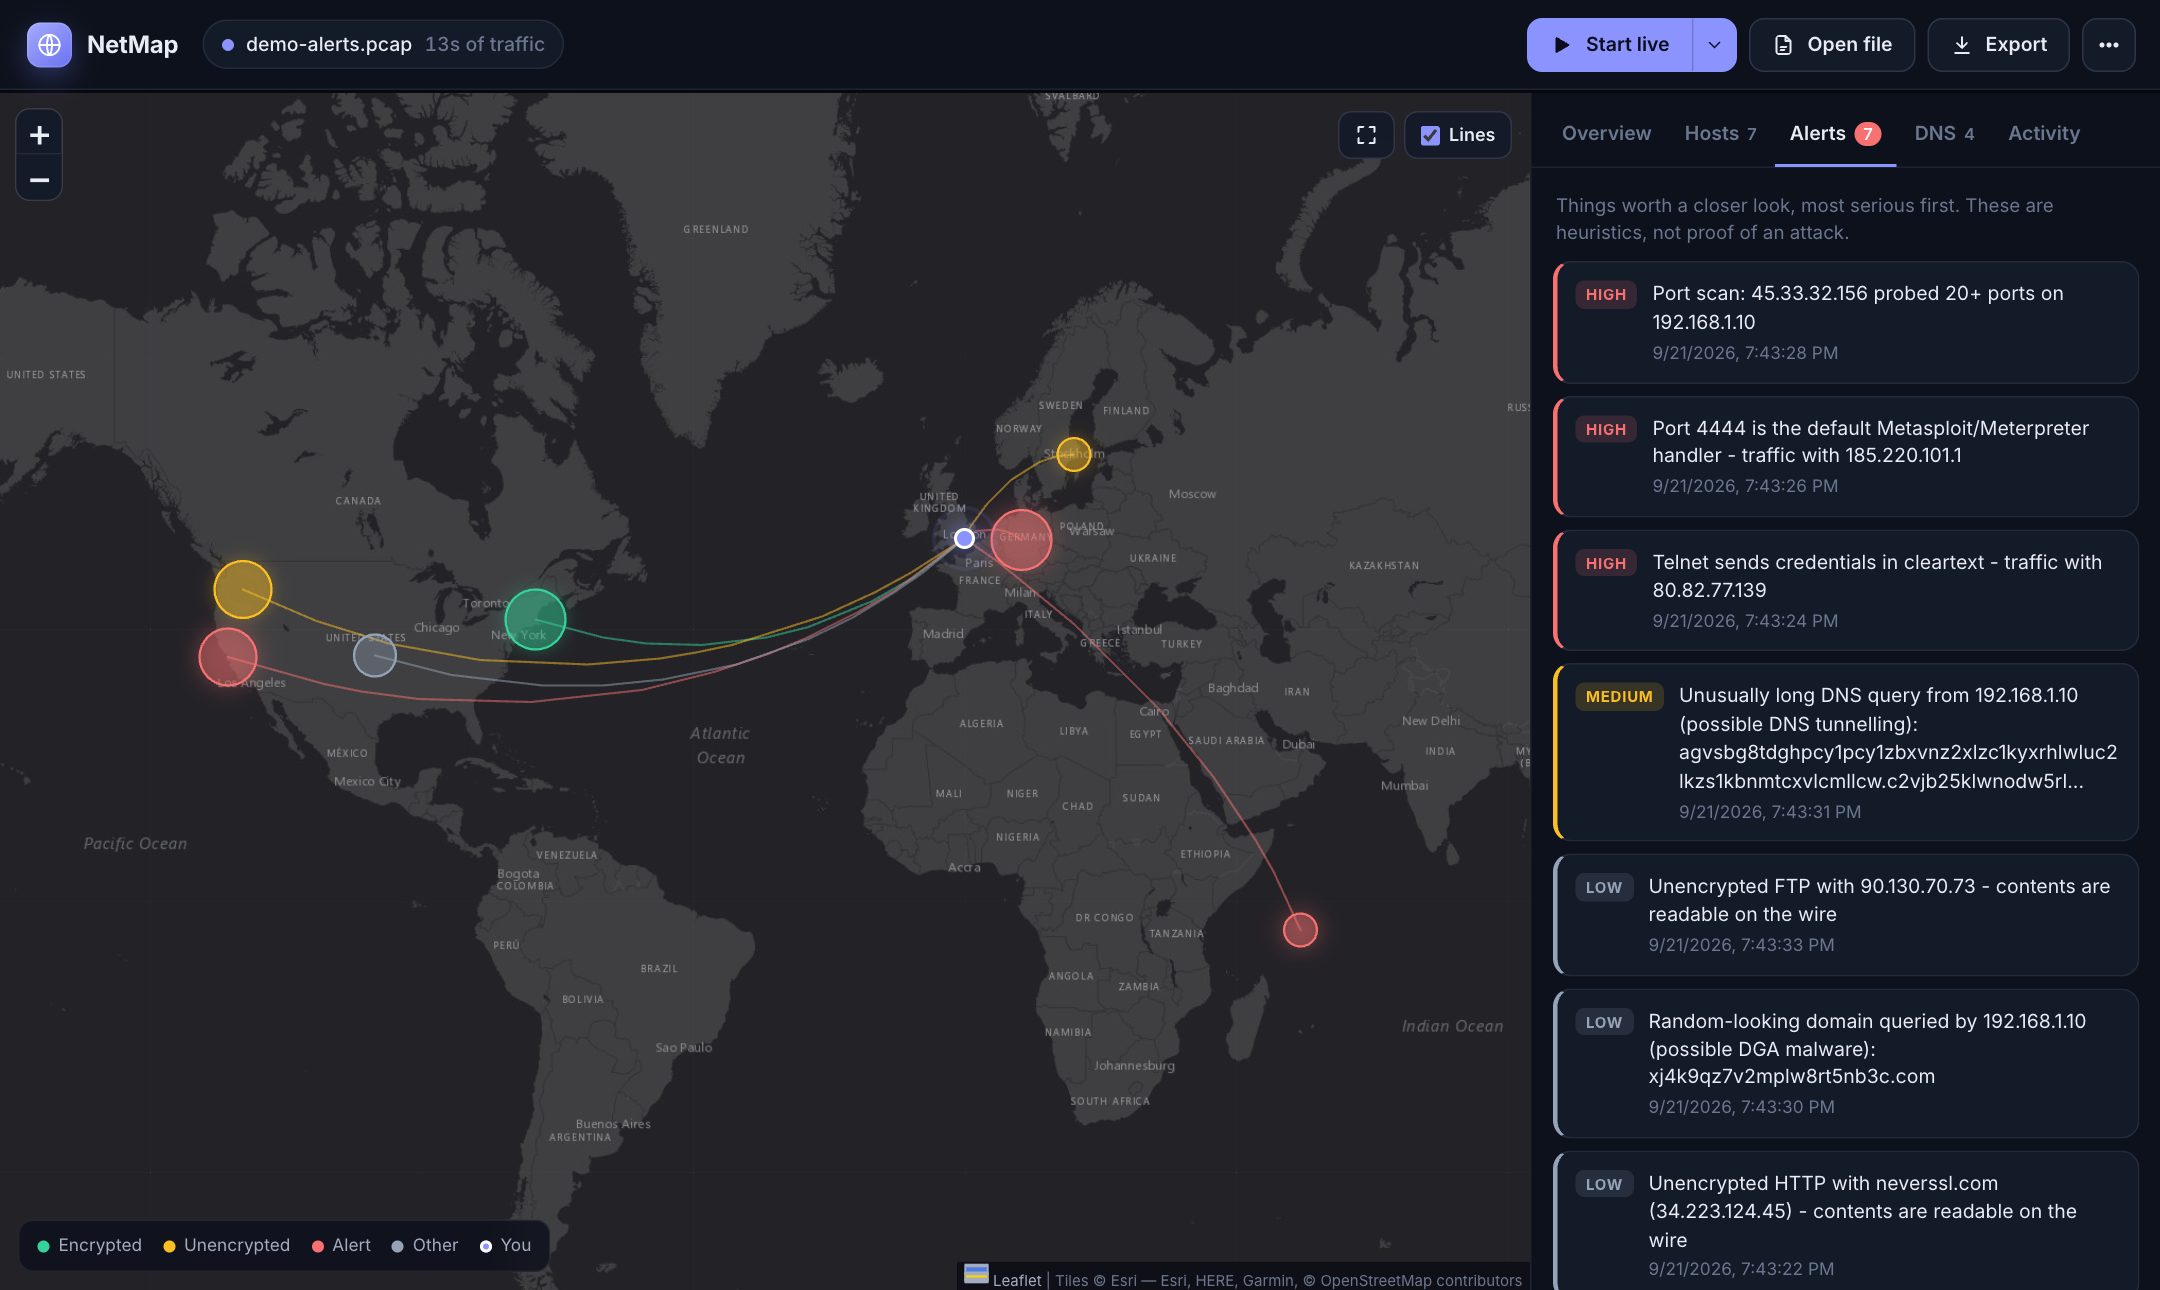Viewport: 2160px width, 1290px height.
Task: Click the NetMap globe logo icon
Action: [x=49, y=45]
